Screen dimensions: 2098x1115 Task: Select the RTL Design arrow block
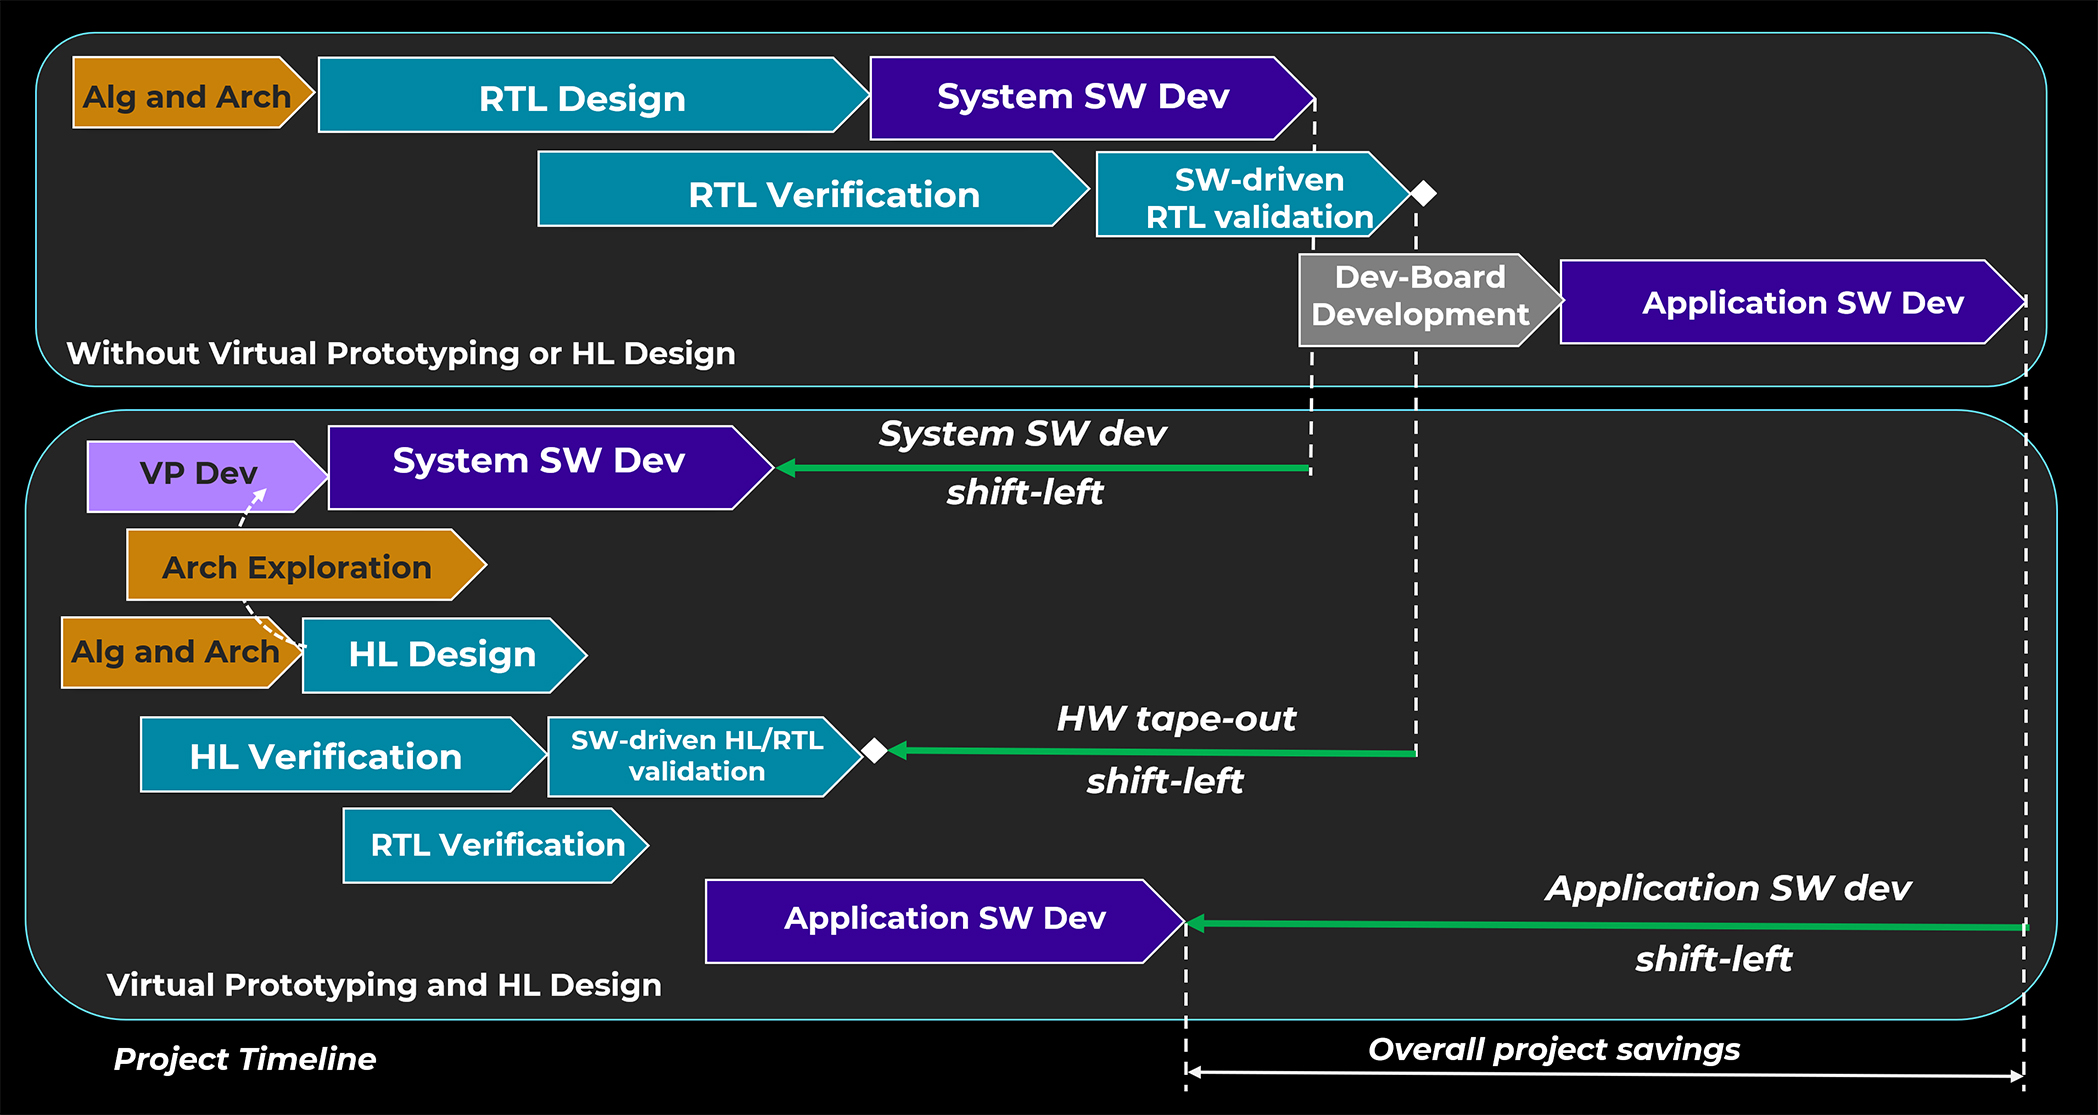[582, 96]
